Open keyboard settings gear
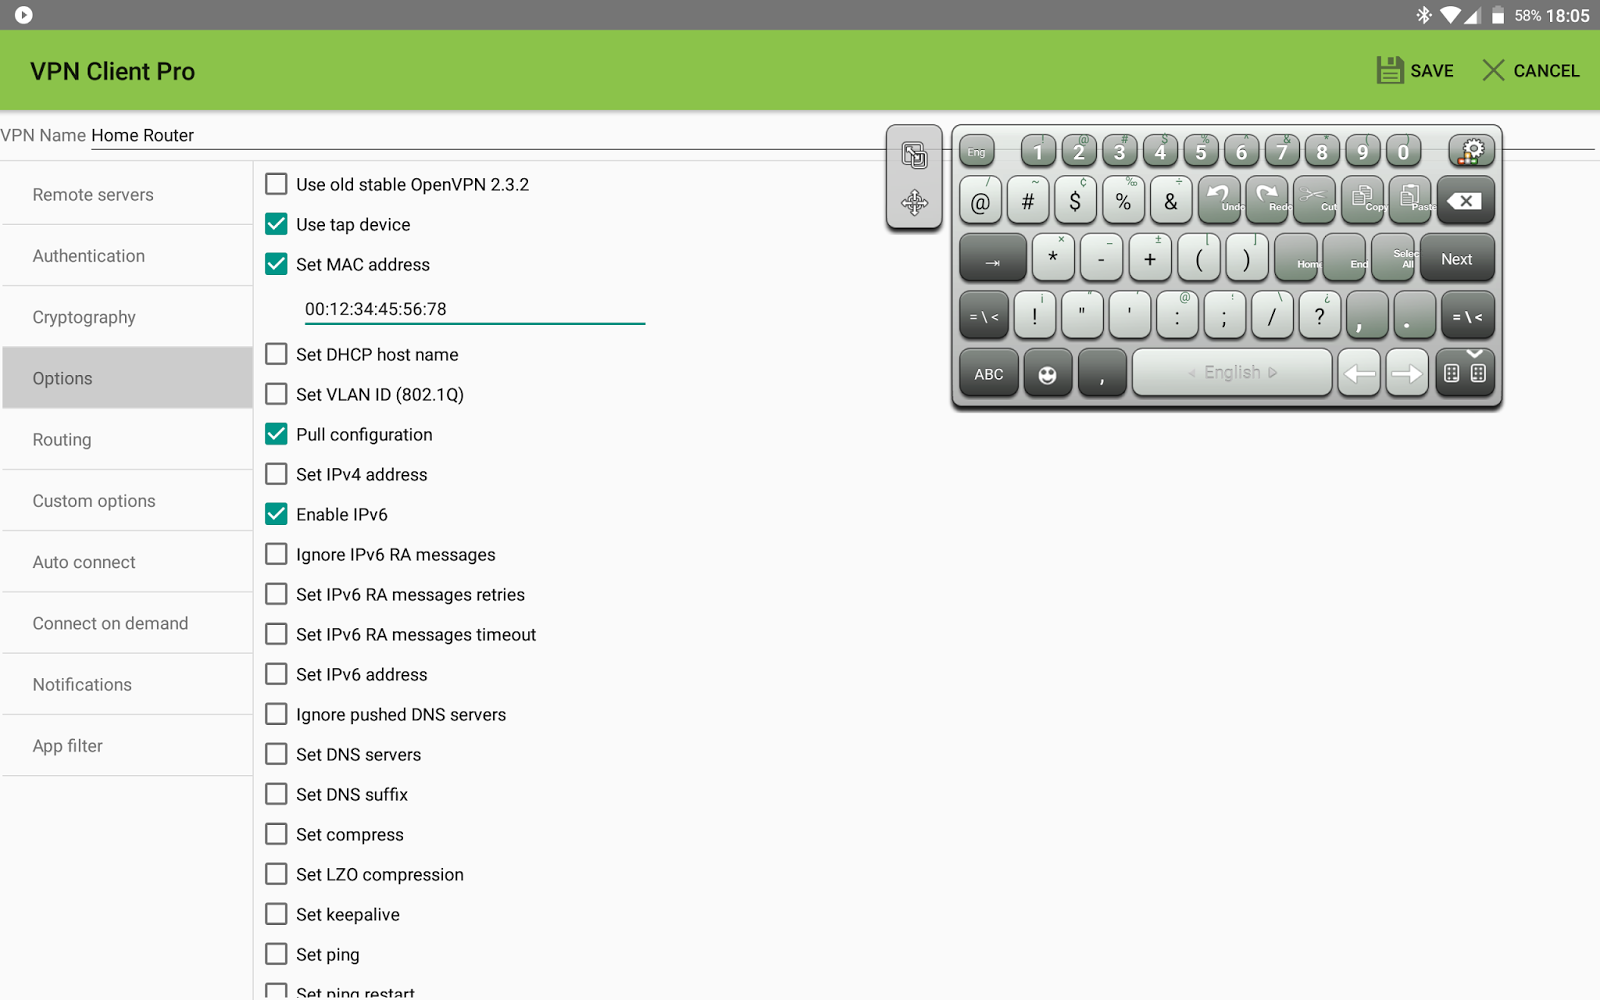1600x1000 pixels. coord(1472,151)
